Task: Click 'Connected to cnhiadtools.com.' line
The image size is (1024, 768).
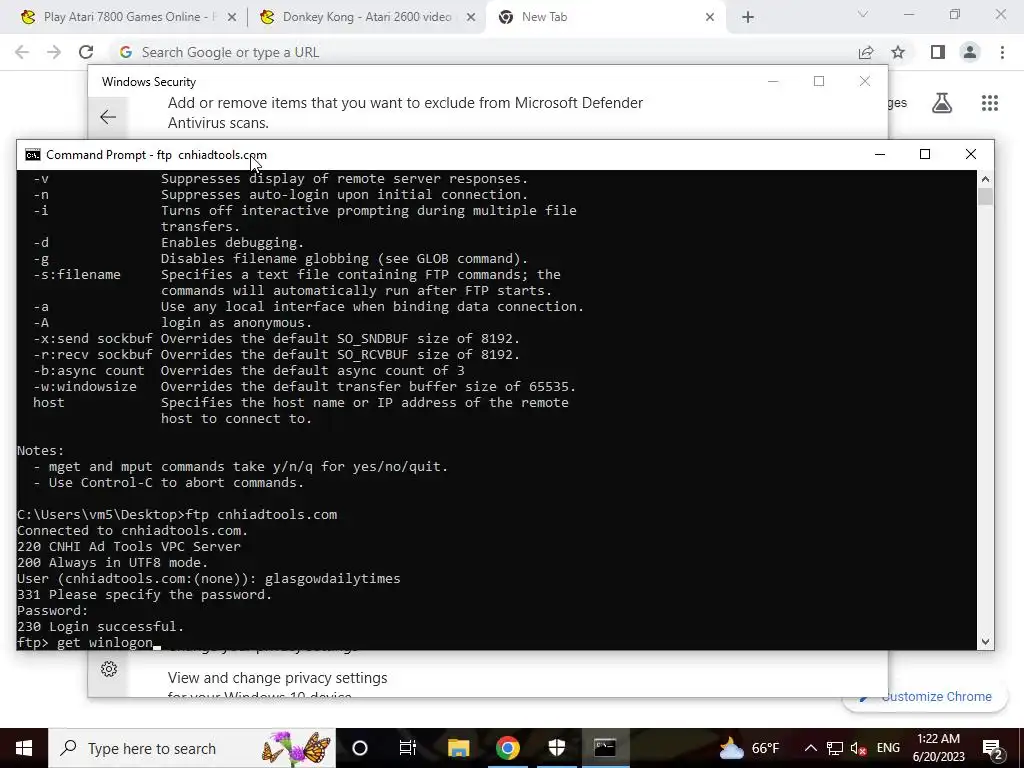Action: 133,530
